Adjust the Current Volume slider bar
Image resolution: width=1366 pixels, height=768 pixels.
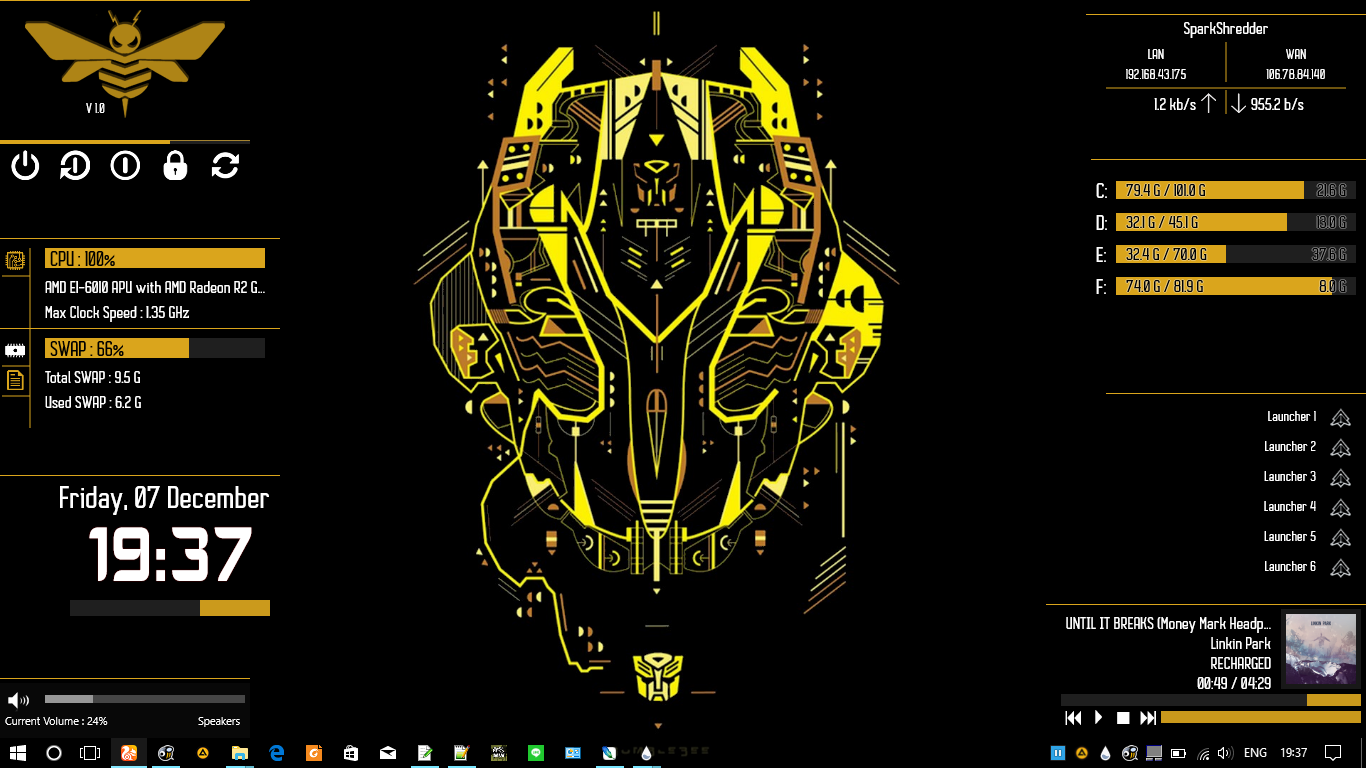pyautogui.click(x=145, y=699)
